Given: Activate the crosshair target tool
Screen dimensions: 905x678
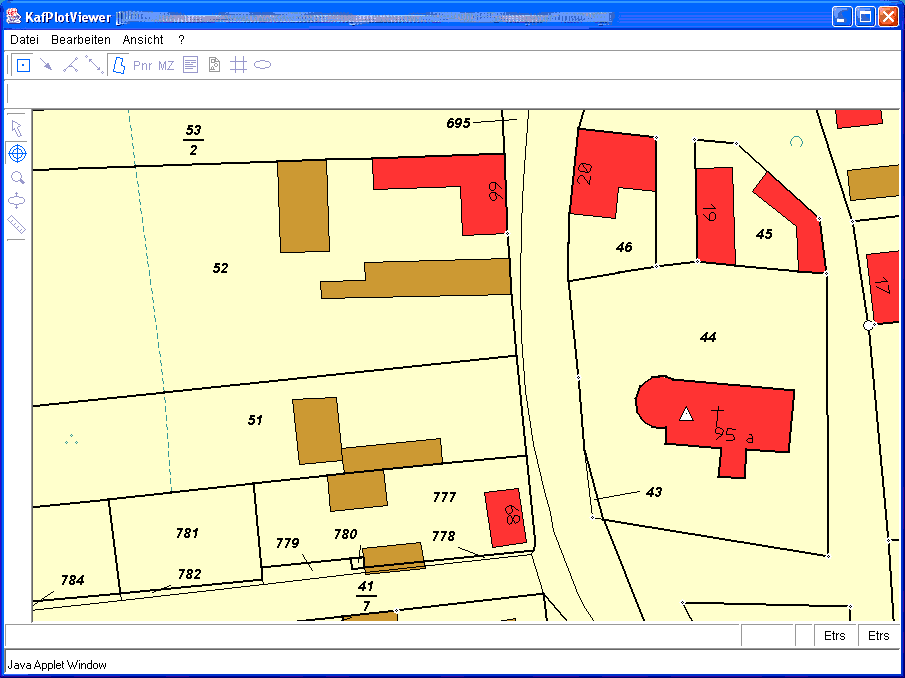Looking at the screenshot, I should [x=17, y=153].
